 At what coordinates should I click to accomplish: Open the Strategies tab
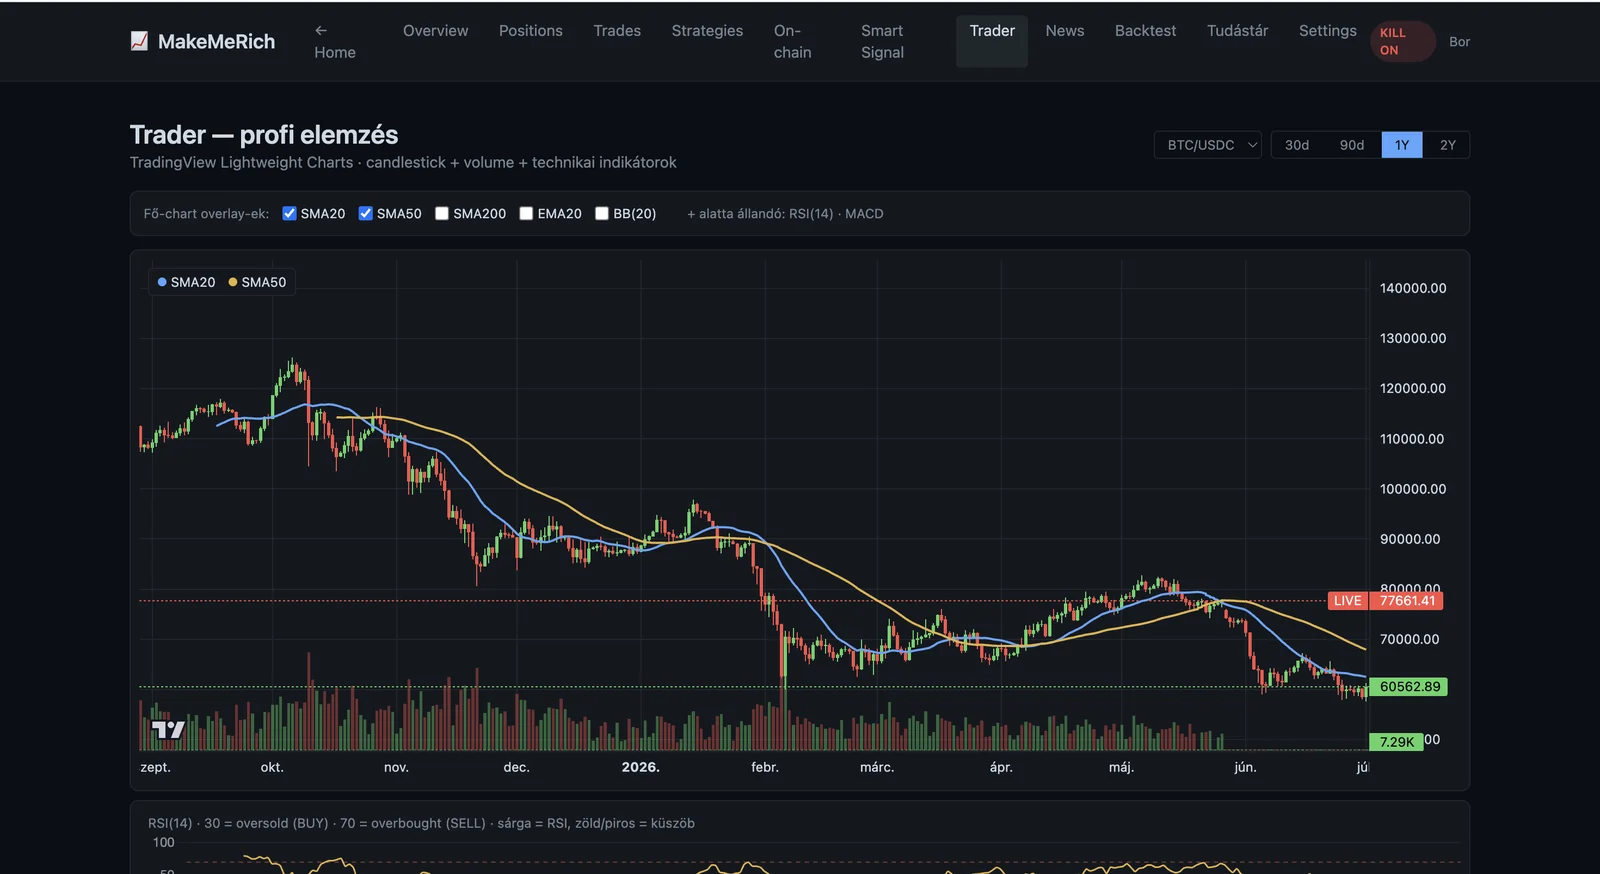tap(707, 31)
